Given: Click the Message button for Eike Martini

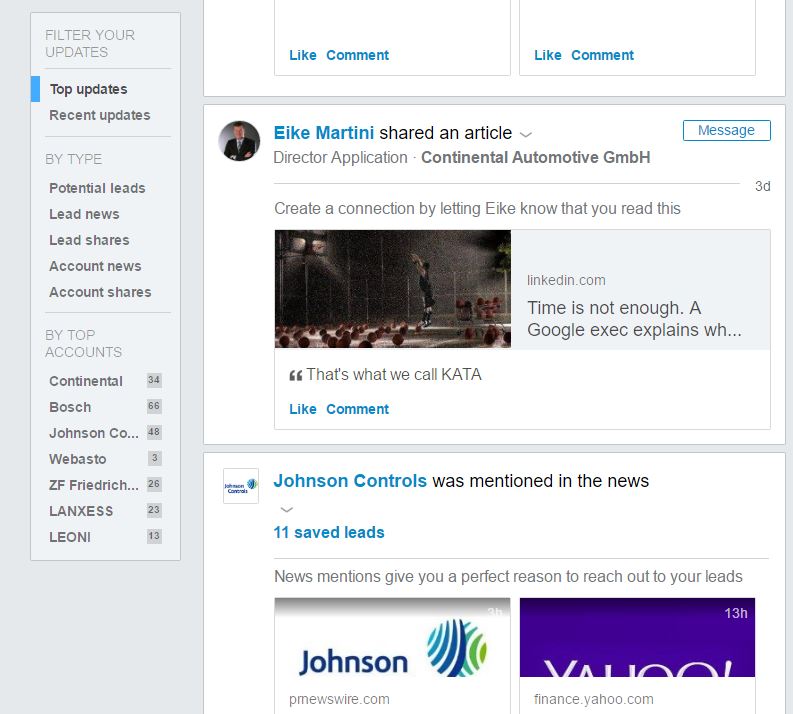Looking at the screenshot, I should [x=726, y=130].
